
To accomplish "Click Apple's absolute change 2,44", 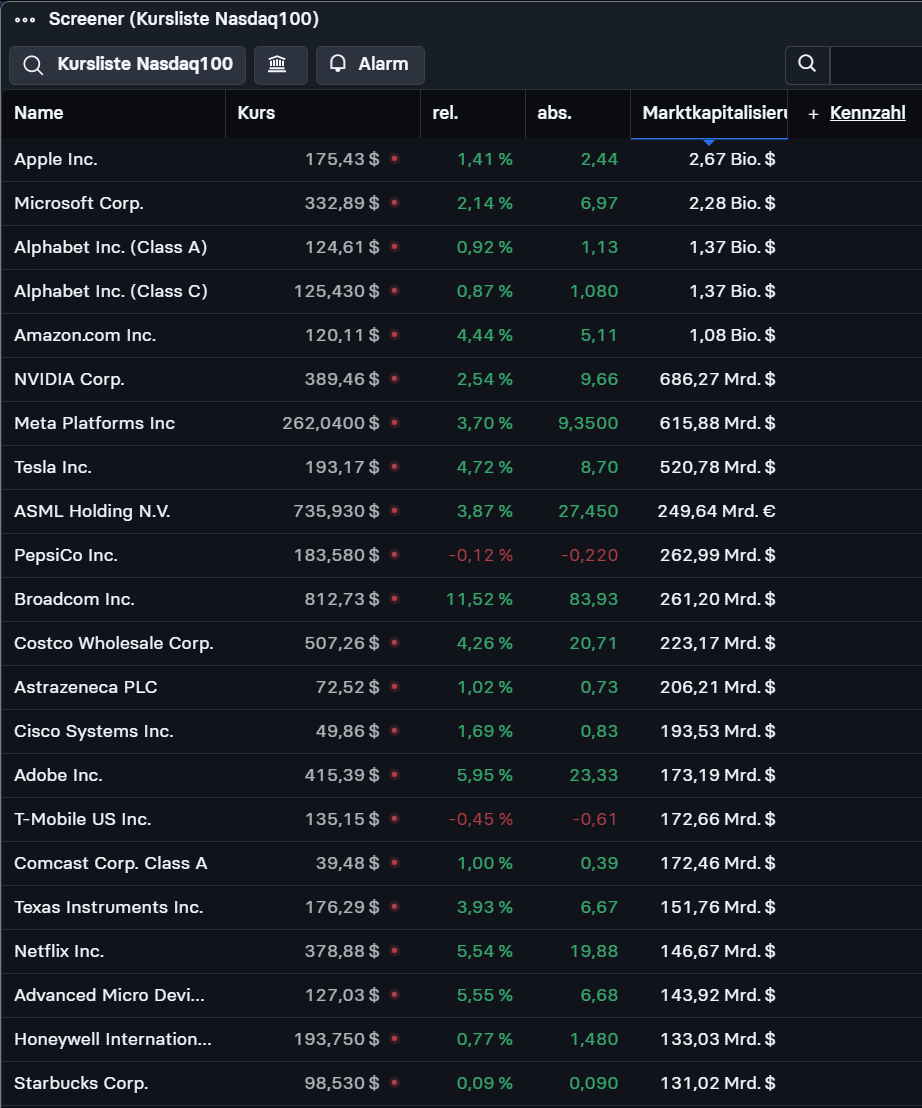I will point(599,160).
